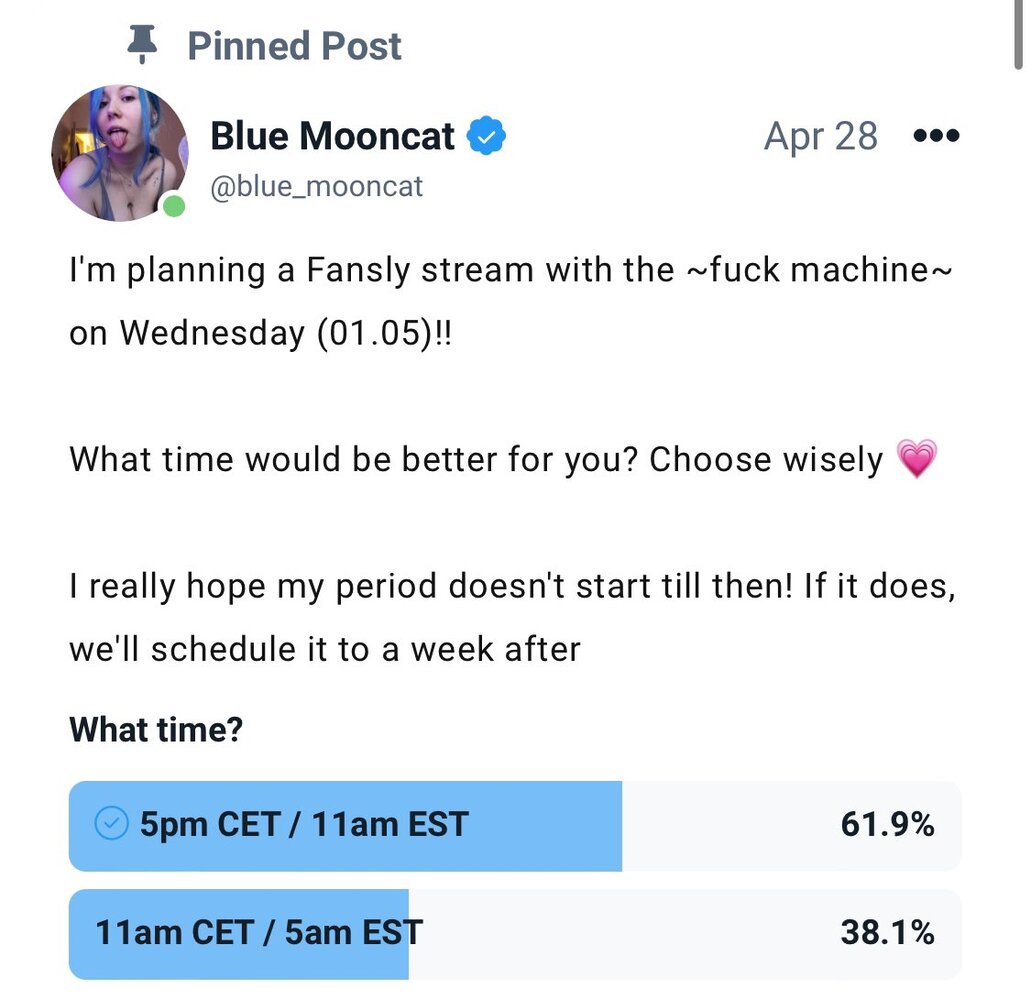Screen dimensions: 1031x1000
Task: Click the green online status dot
Action: [x=174, y=207]
